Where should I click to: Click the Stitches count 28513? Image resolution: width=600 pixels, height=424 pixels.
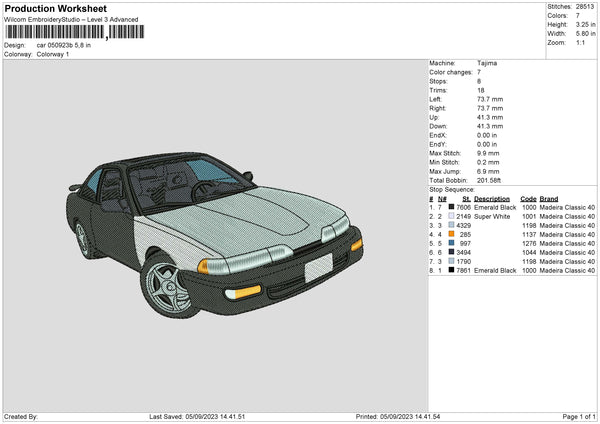pyautogui.click(x=583, y=6)
